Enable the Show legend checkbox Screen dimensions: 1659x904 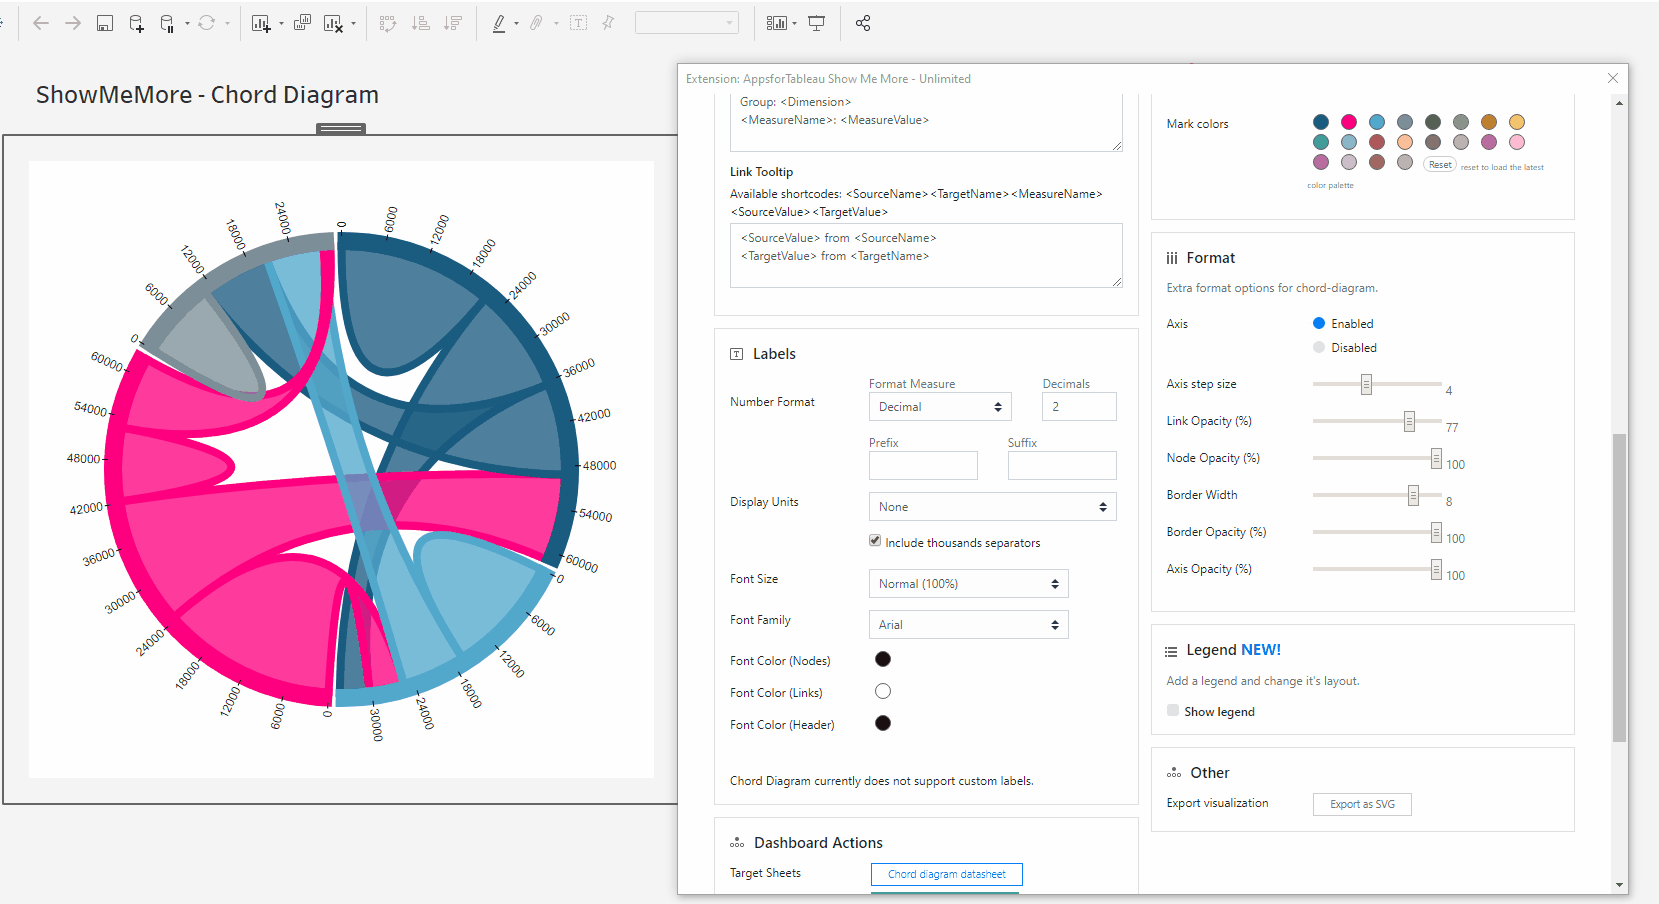click(1173, 711)
